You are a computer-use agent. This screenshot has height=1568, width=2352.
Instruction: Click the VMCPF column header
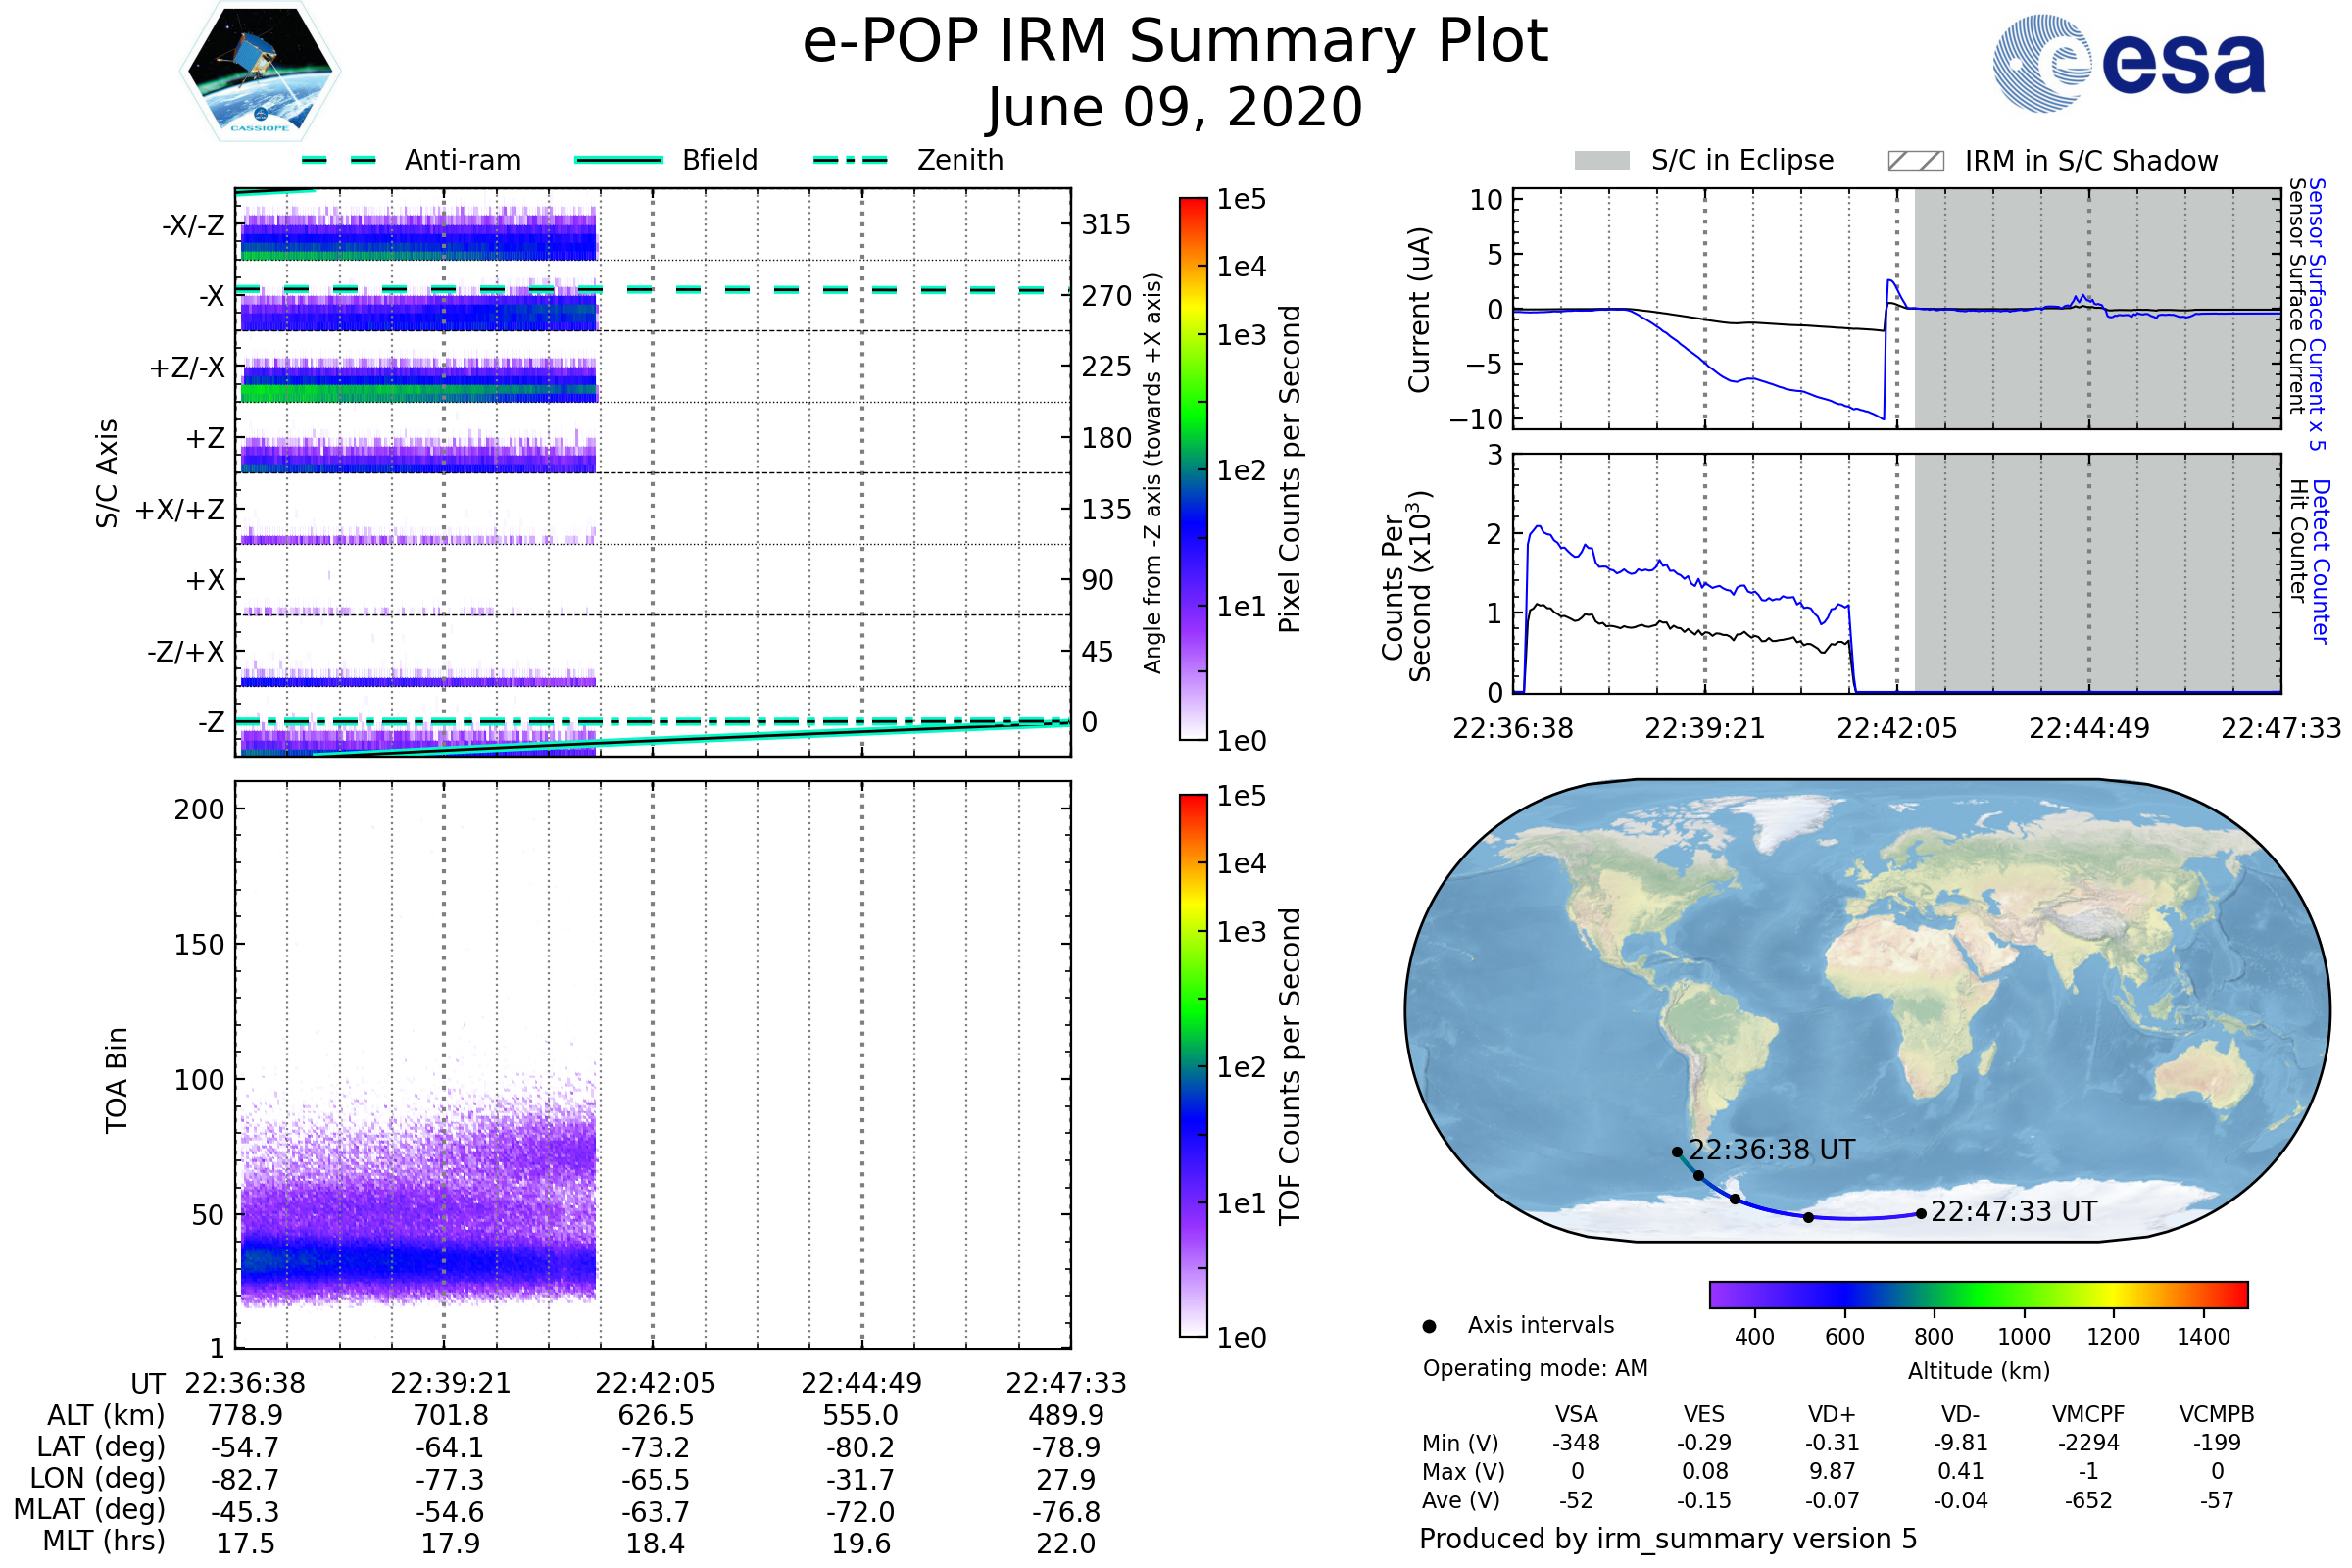(x=2088, y=1414)
